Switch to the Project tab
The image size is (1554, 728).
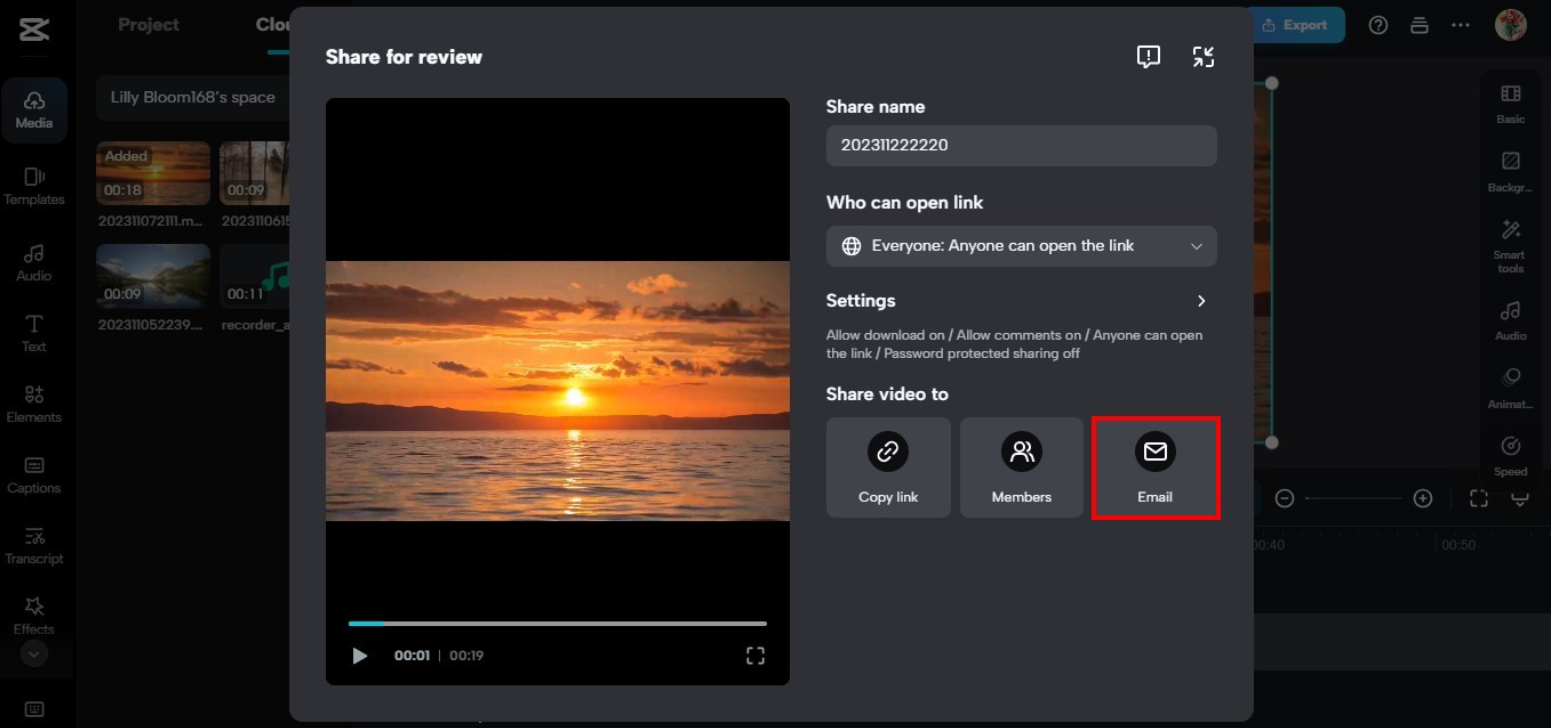(x=148, y=24)
